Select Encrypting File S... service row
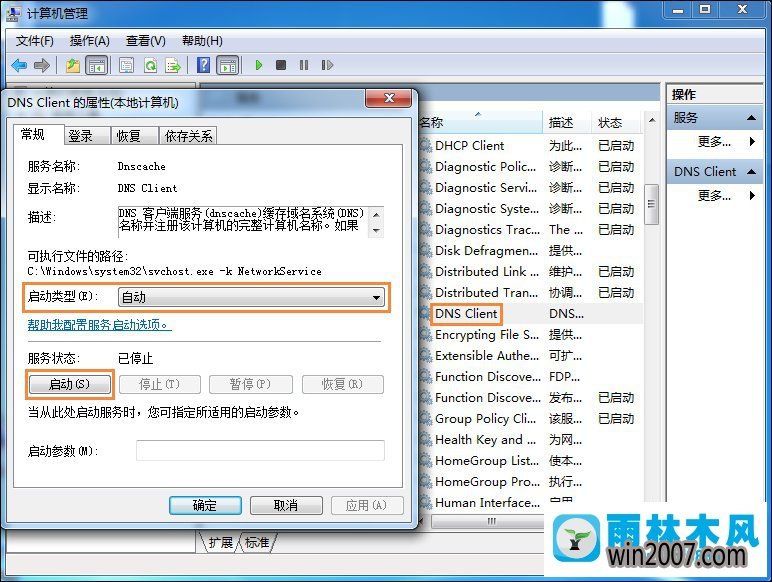Screen dimensions: 772x582 (529, 335)
